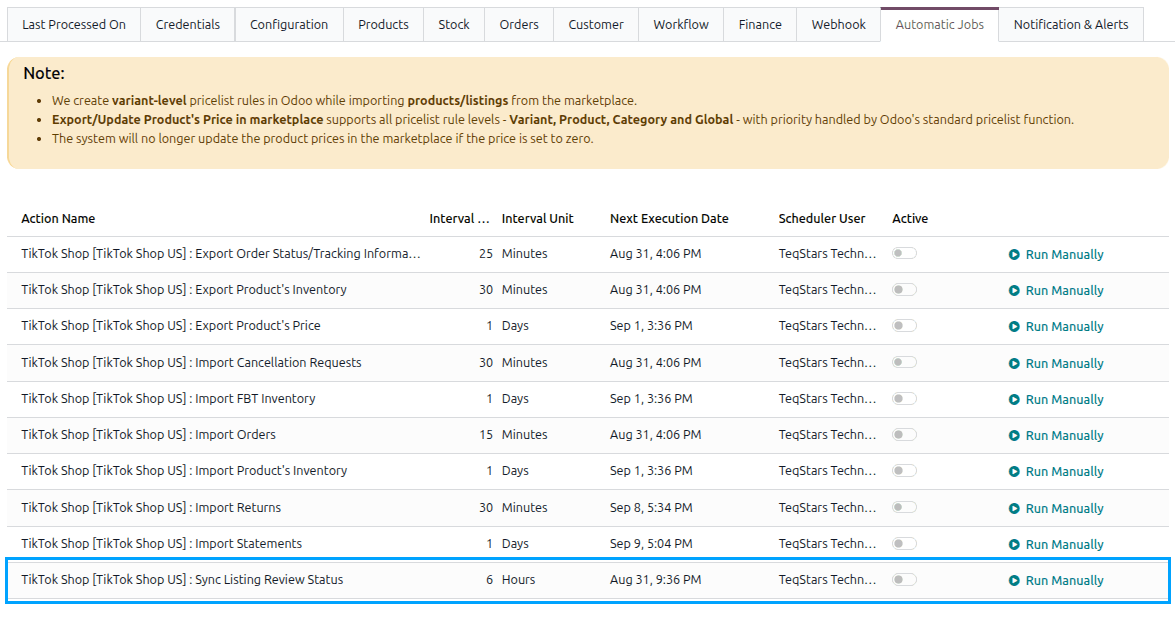Click the truncated Interval column header

point(459,219)
